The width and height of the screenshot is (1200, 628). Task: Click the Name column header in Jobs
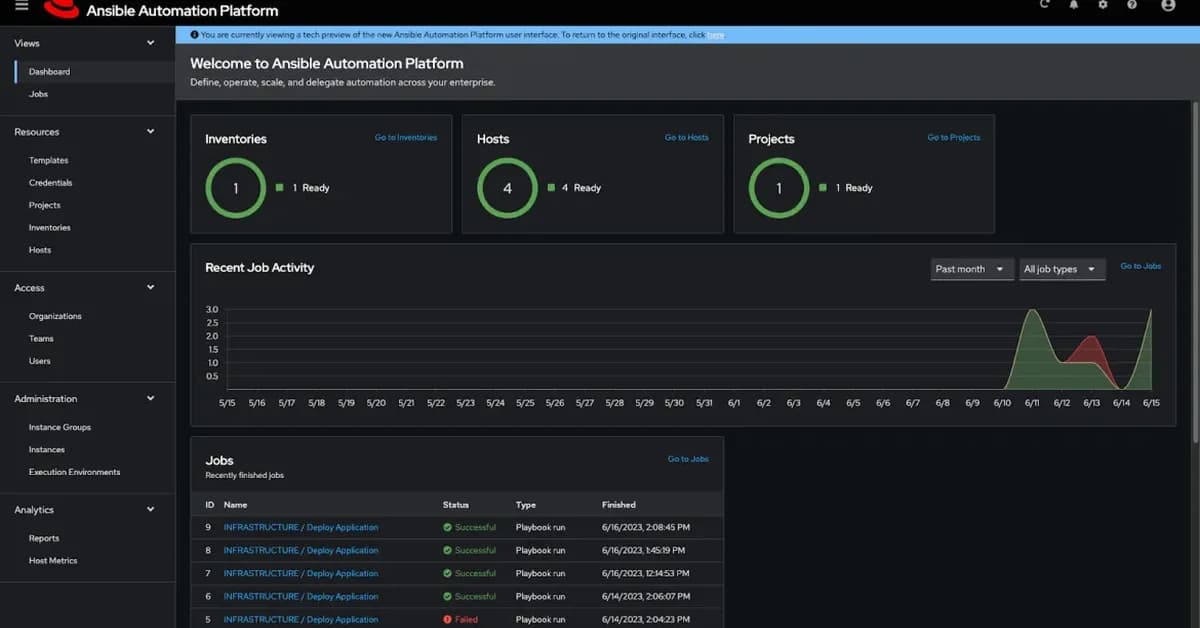click(x=235, y=505)
